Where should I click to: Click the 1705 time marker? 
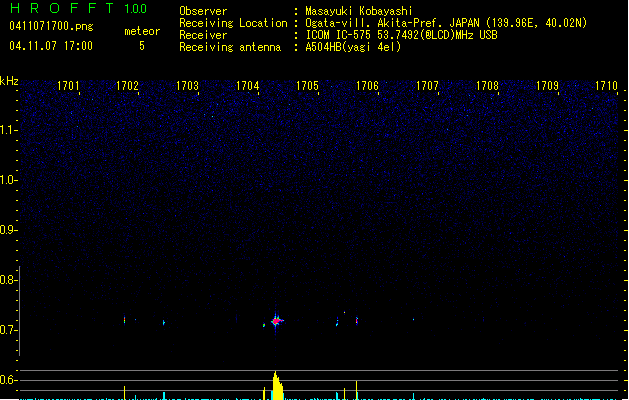307,86
